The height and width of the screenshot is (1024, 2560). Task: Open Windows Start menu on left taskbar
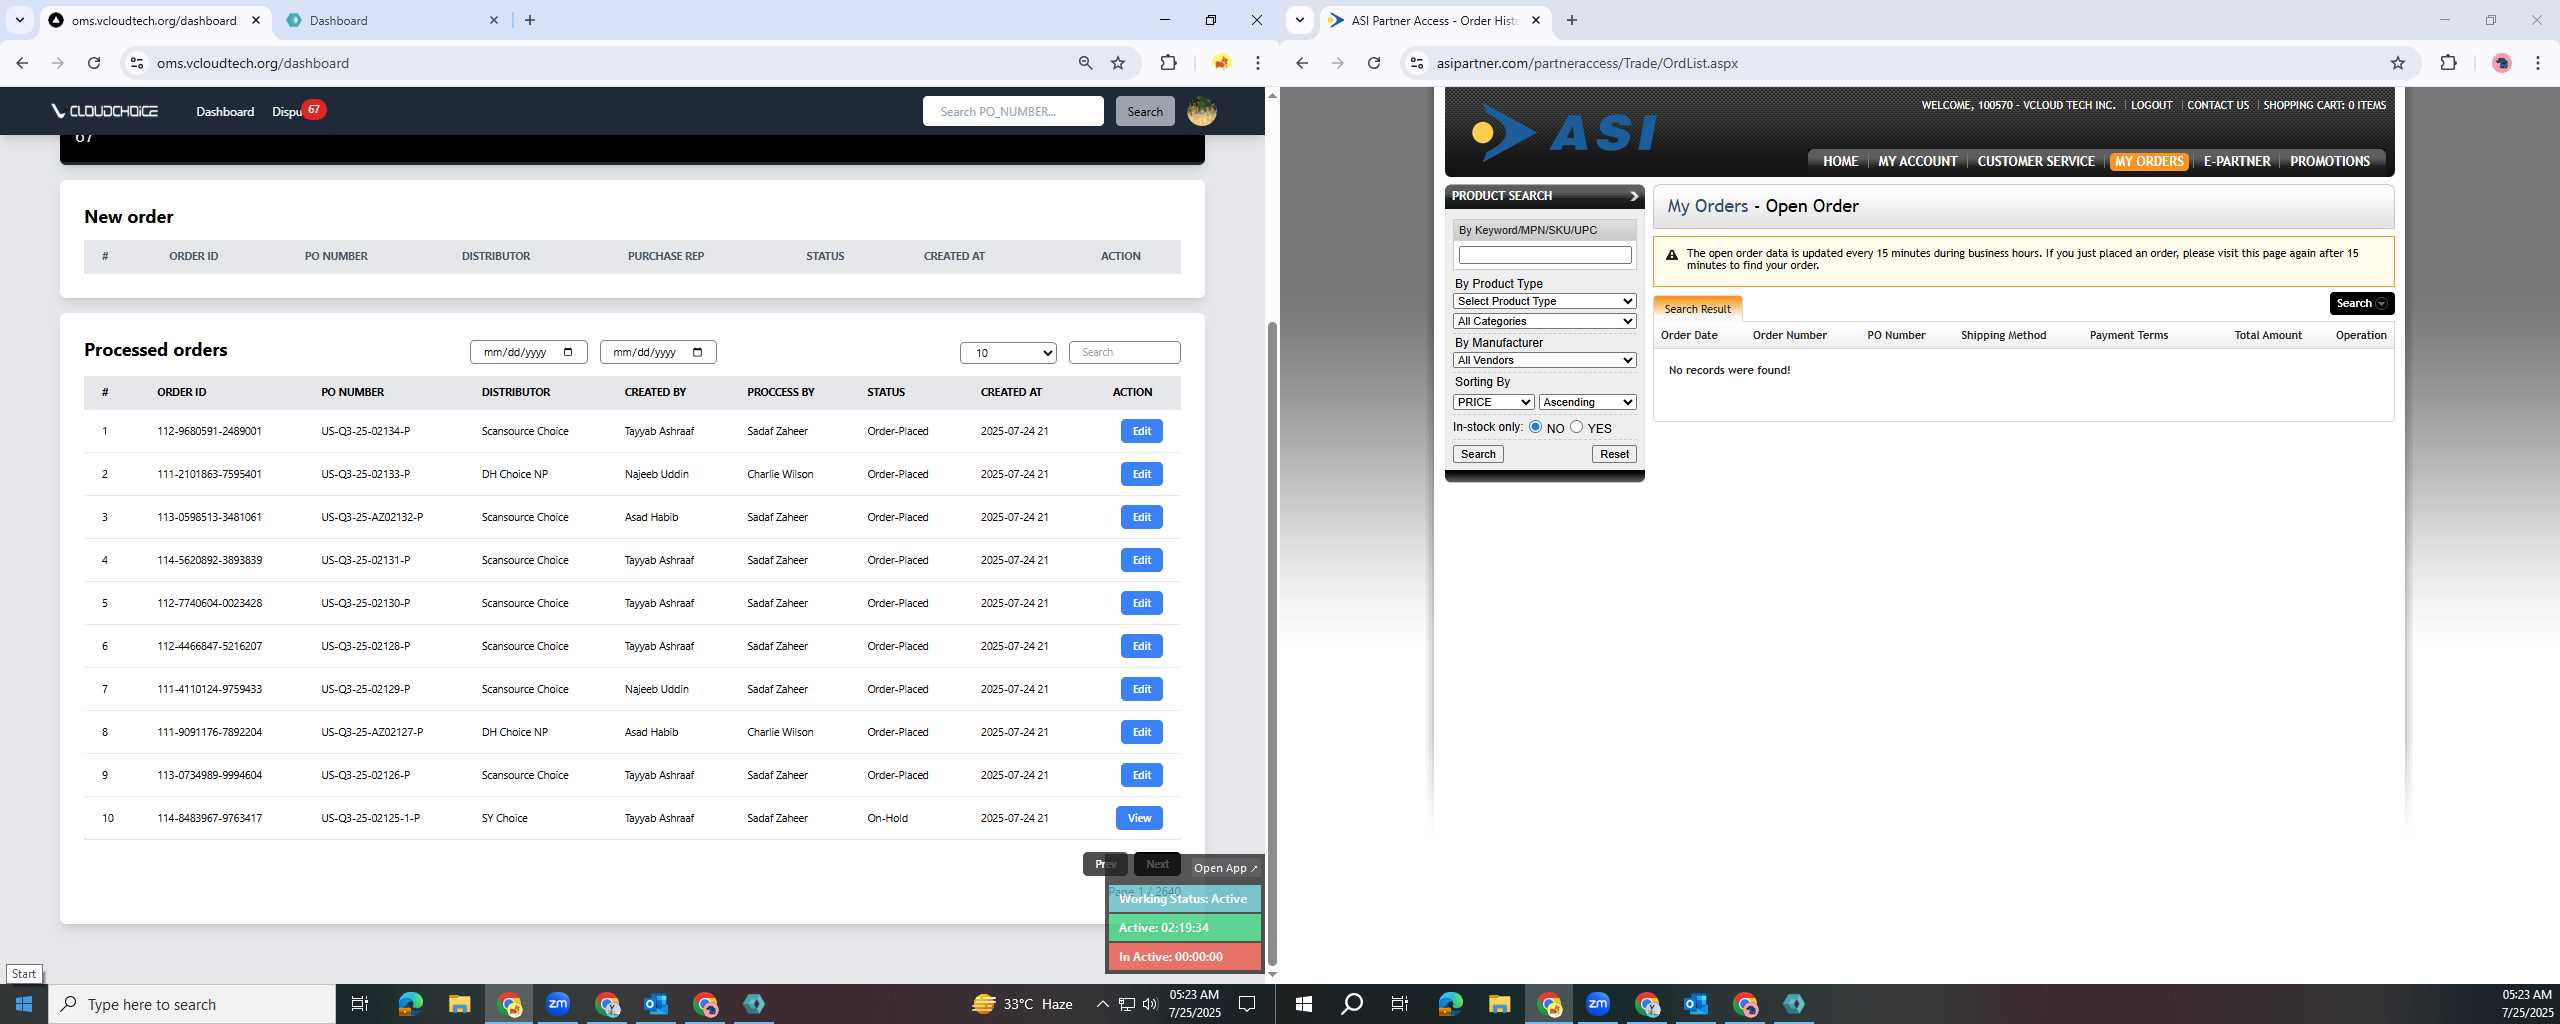24,1004
